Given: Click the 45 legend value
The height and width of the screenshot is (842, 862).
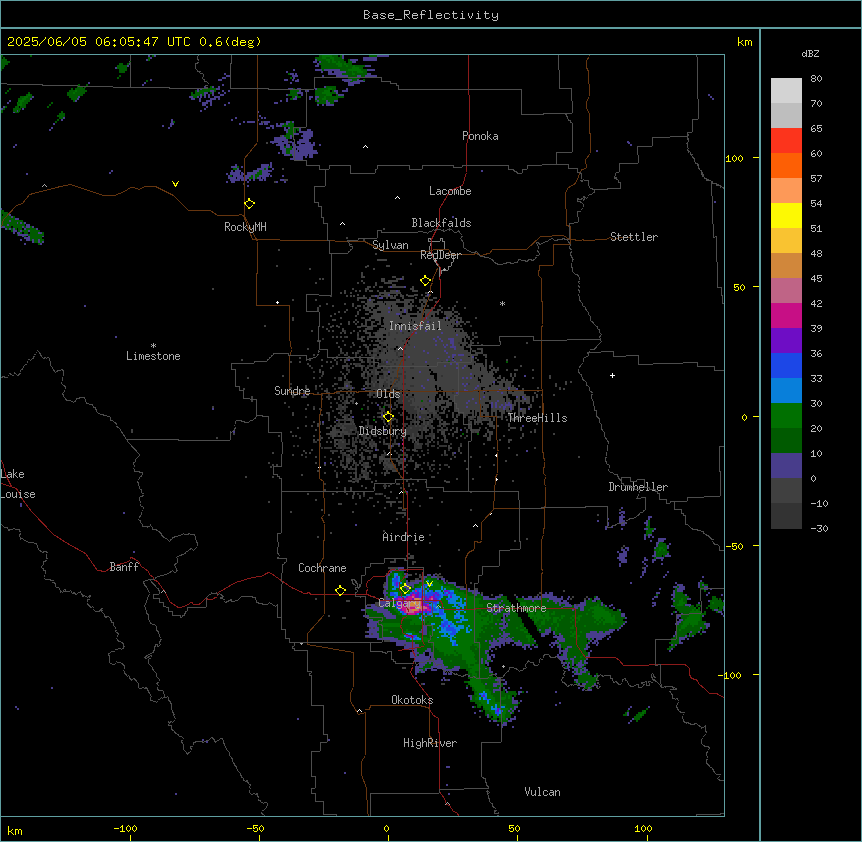Looking at the screenshot, I should point(816,279).
